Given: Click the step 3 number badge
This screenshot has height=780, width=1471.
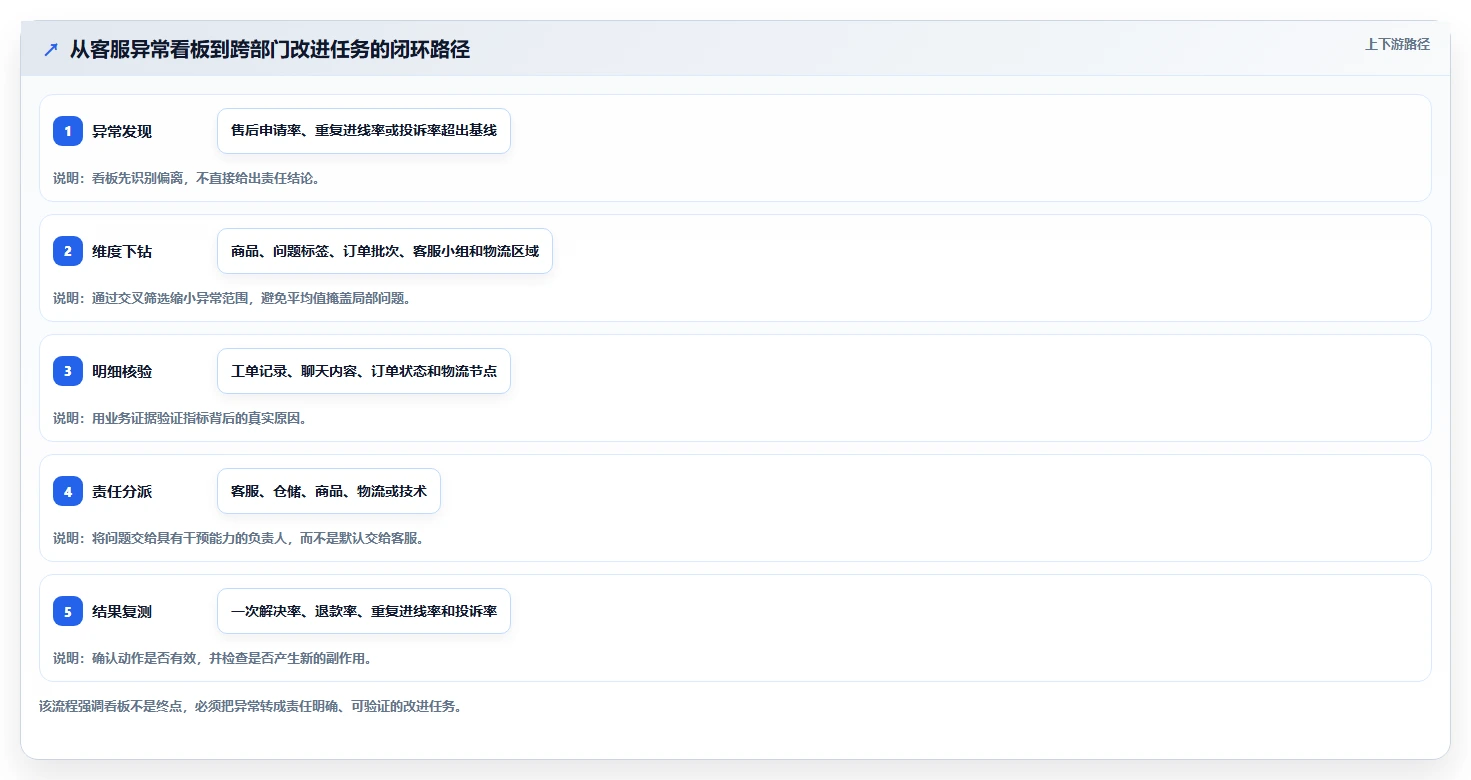Looking at the screenshot, I should click(x=68, y=371).
